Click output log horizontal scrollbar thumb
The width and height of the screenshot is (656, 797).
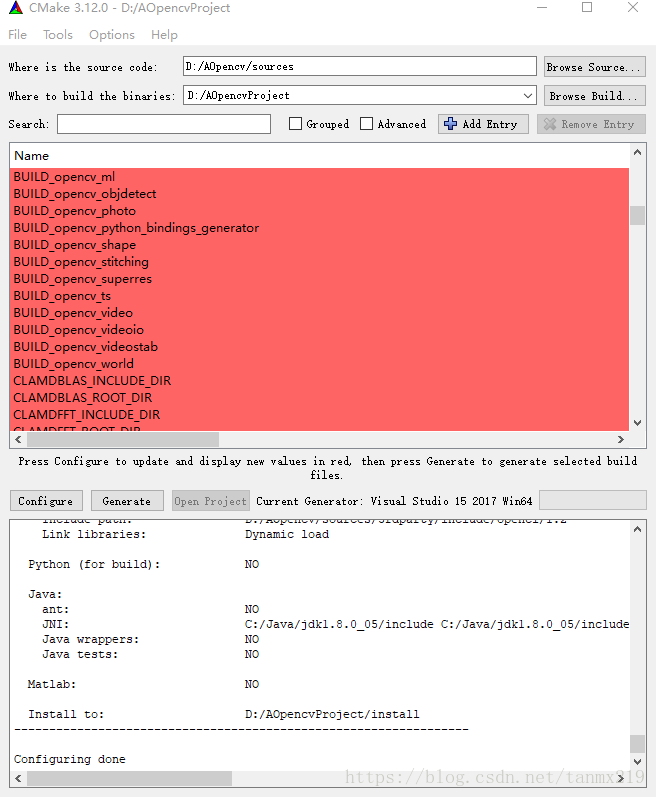click(130, 778)
